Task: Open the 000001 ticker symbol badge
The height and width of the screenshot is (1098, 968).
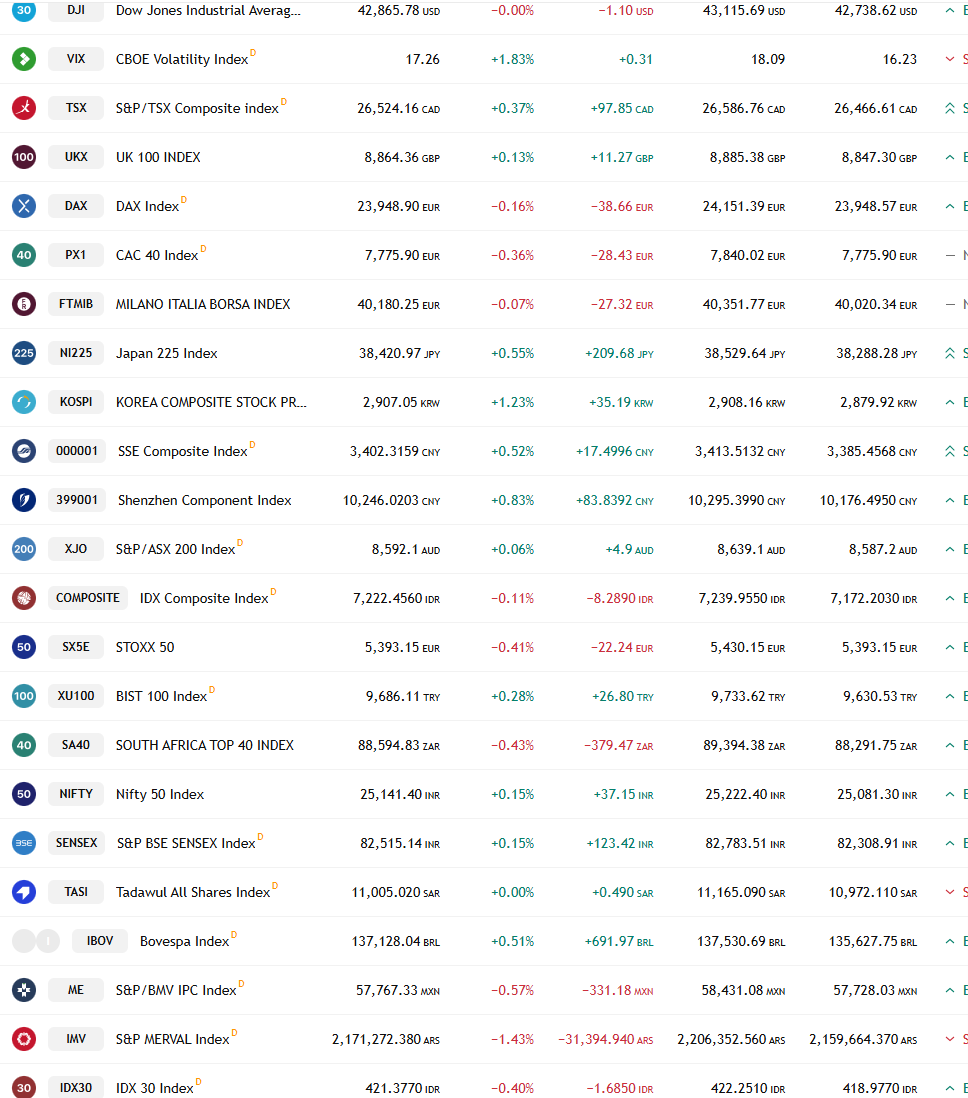Action: 77,451
